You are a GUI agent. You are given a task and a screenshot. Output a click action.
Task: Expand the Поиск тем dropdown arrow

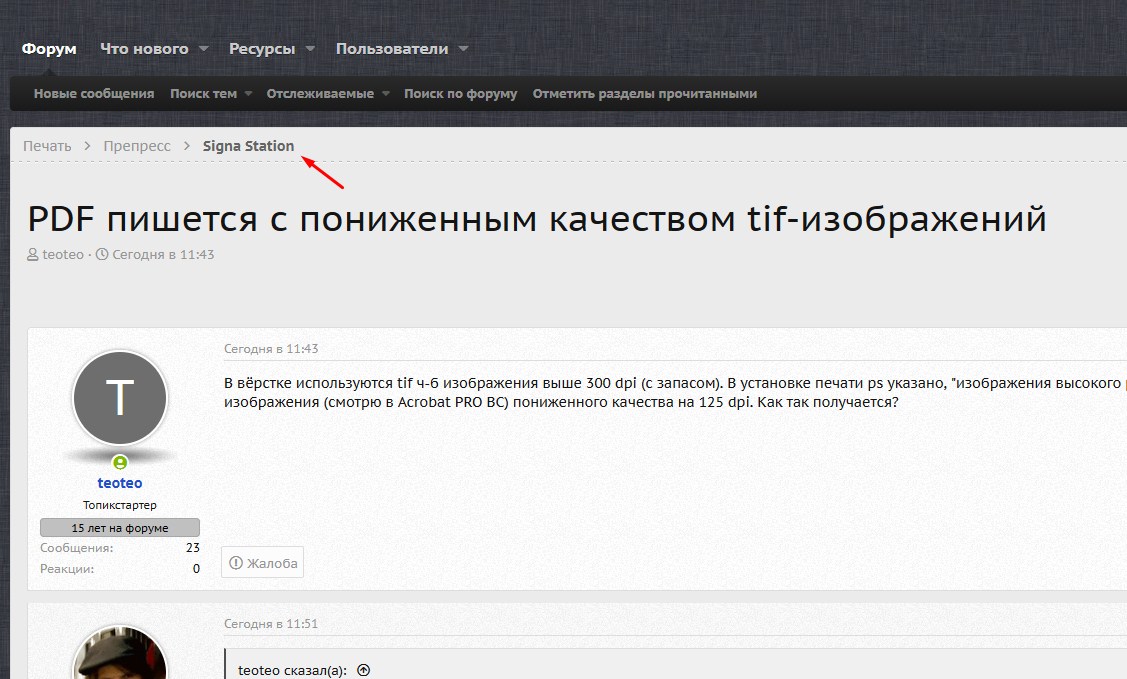point(249,93)
